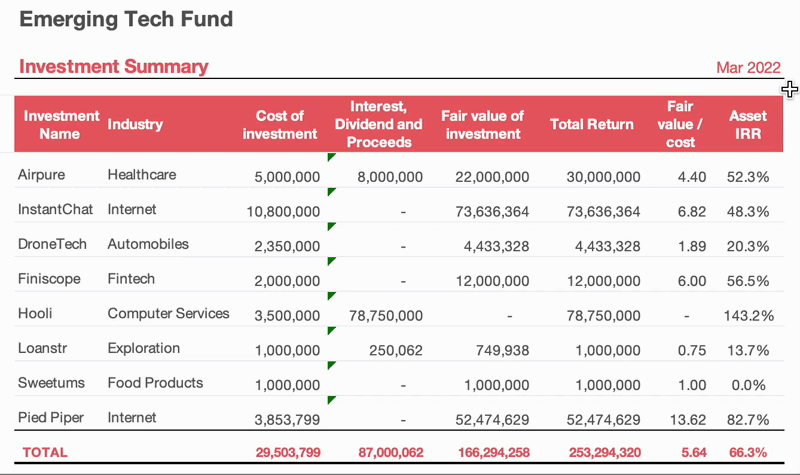Viewport: 800px width, 475px height.
Task: Click the green indicator triangle in Pied Piper row
Action: (331, 400)
